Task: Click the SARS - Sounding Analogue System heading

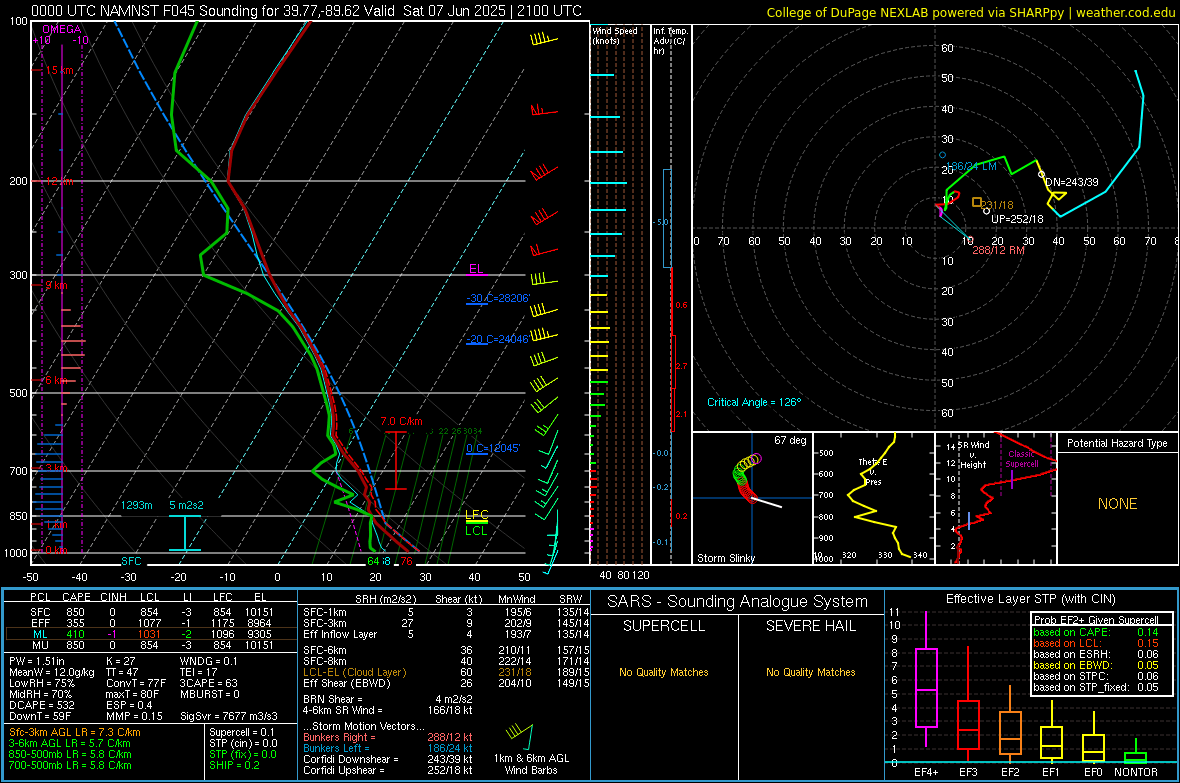Action: pos(738,602)
